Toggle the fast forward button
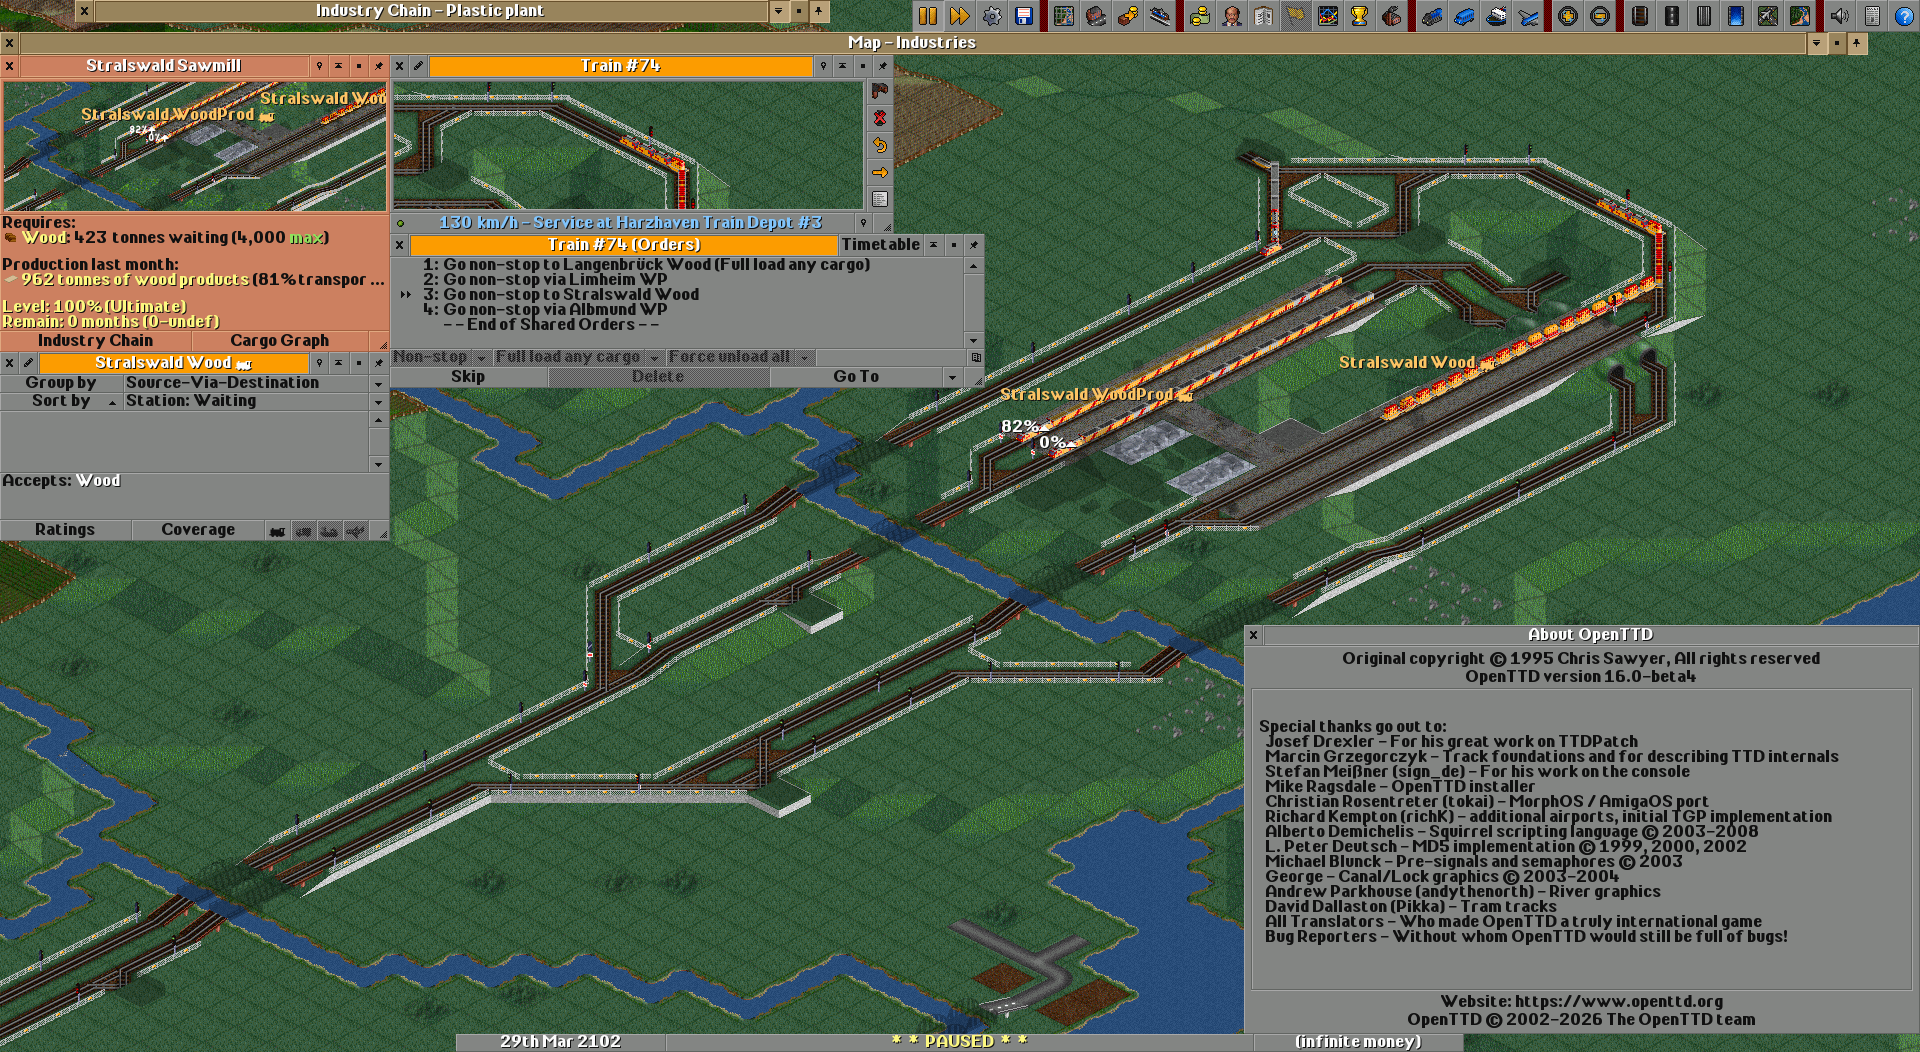The width and height of the screenshot is (1920, 1052). [x=960, y=16]
